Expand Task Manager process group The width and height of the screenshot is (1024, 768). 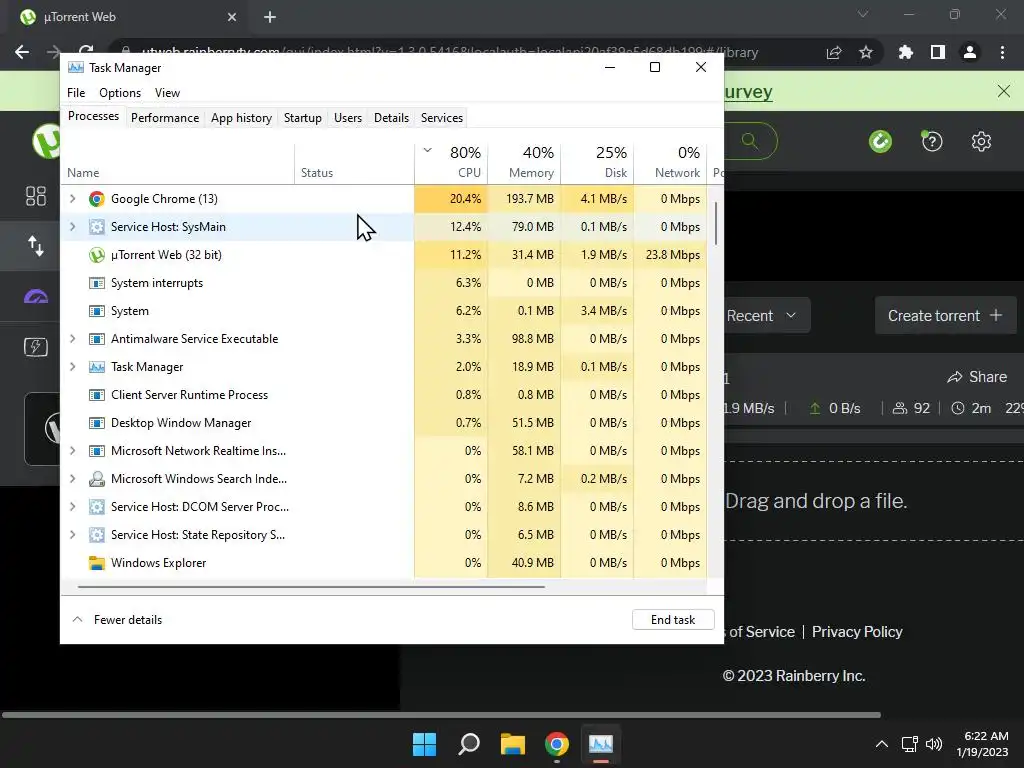(x=72, y=366)
